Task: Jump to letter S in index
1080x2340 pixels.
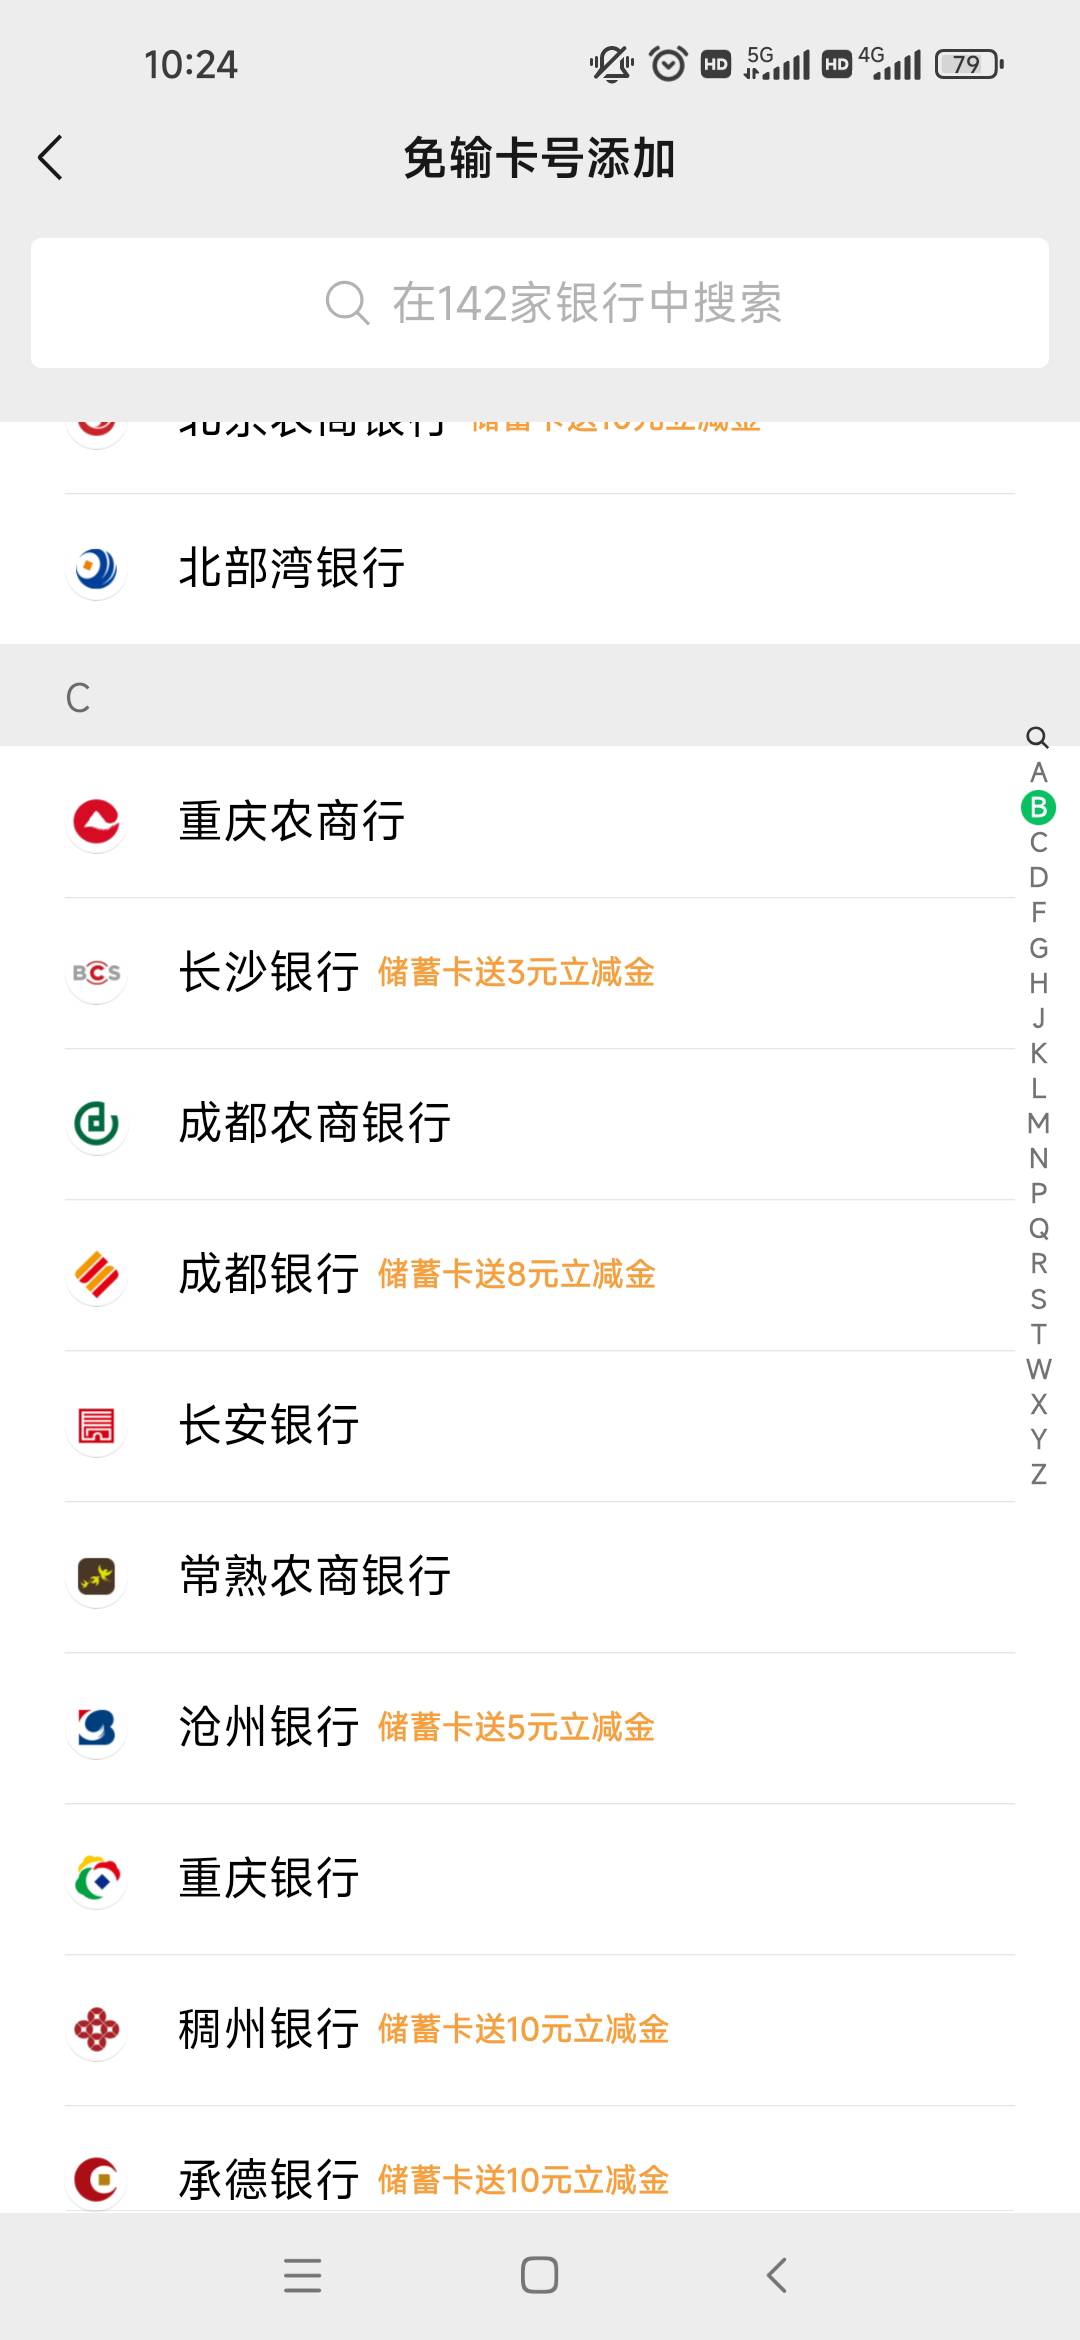Action: tap(1039, 1299)
